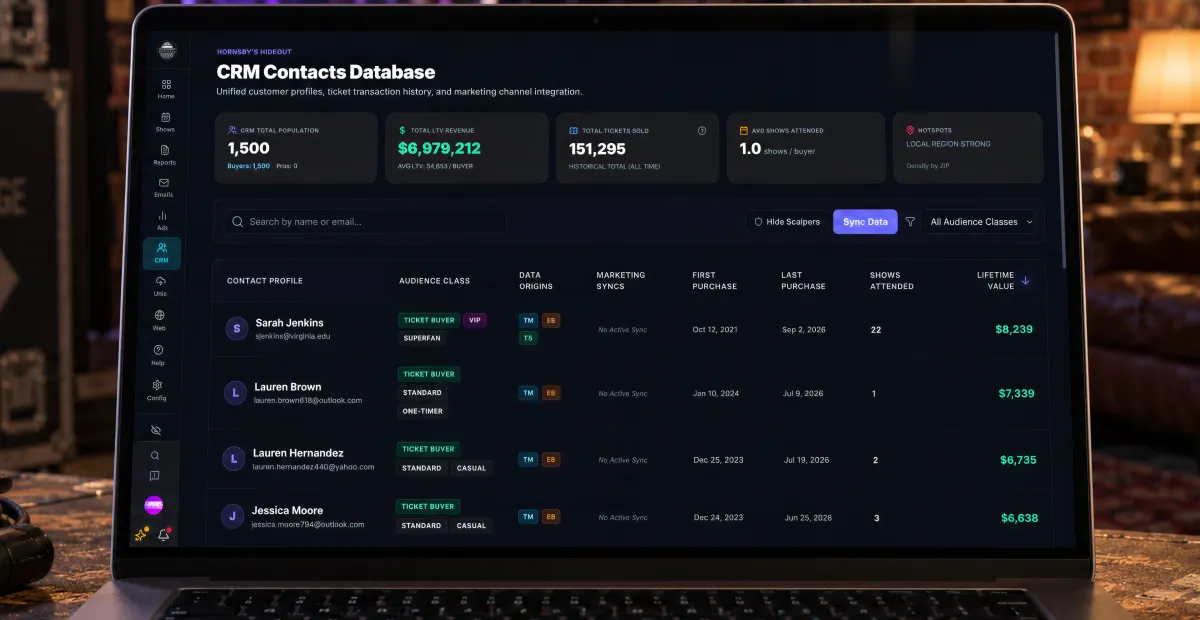The height and width of the screenshot is (620, 1200).
Task: Open the Ads section in sidebar
Action: click(162, 220)
